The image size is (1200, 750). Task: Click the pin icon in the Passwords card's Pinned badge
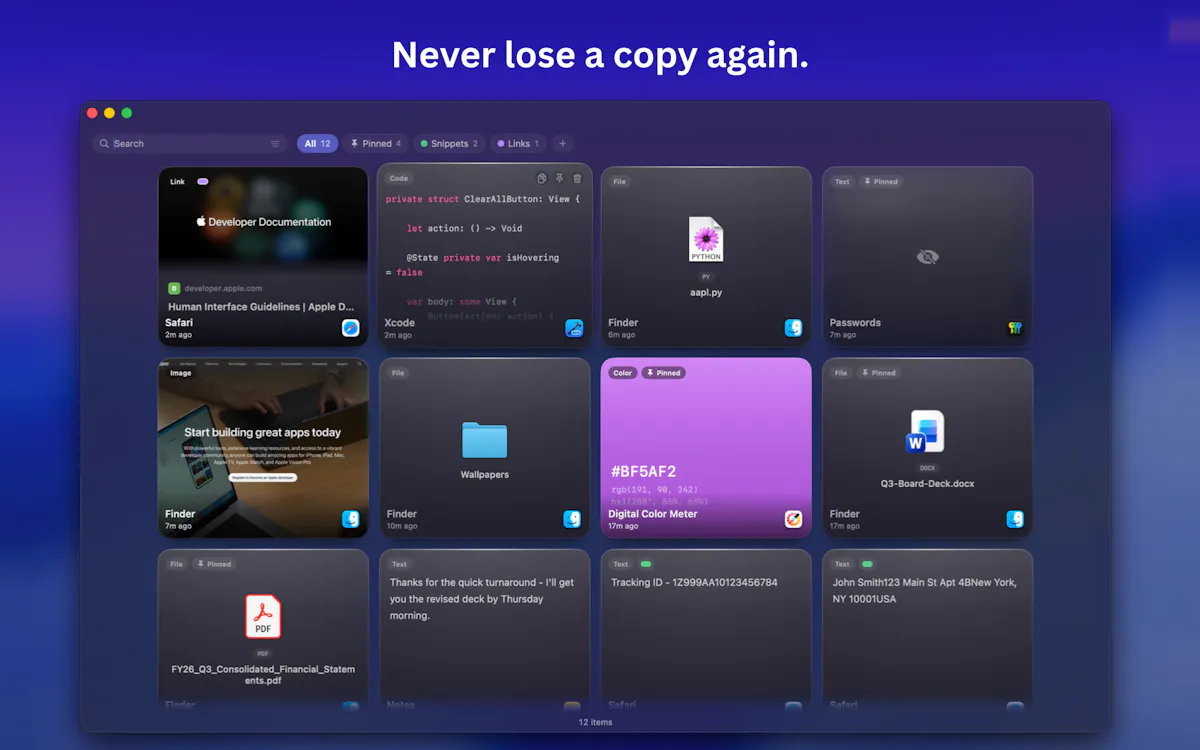[867, 182]
